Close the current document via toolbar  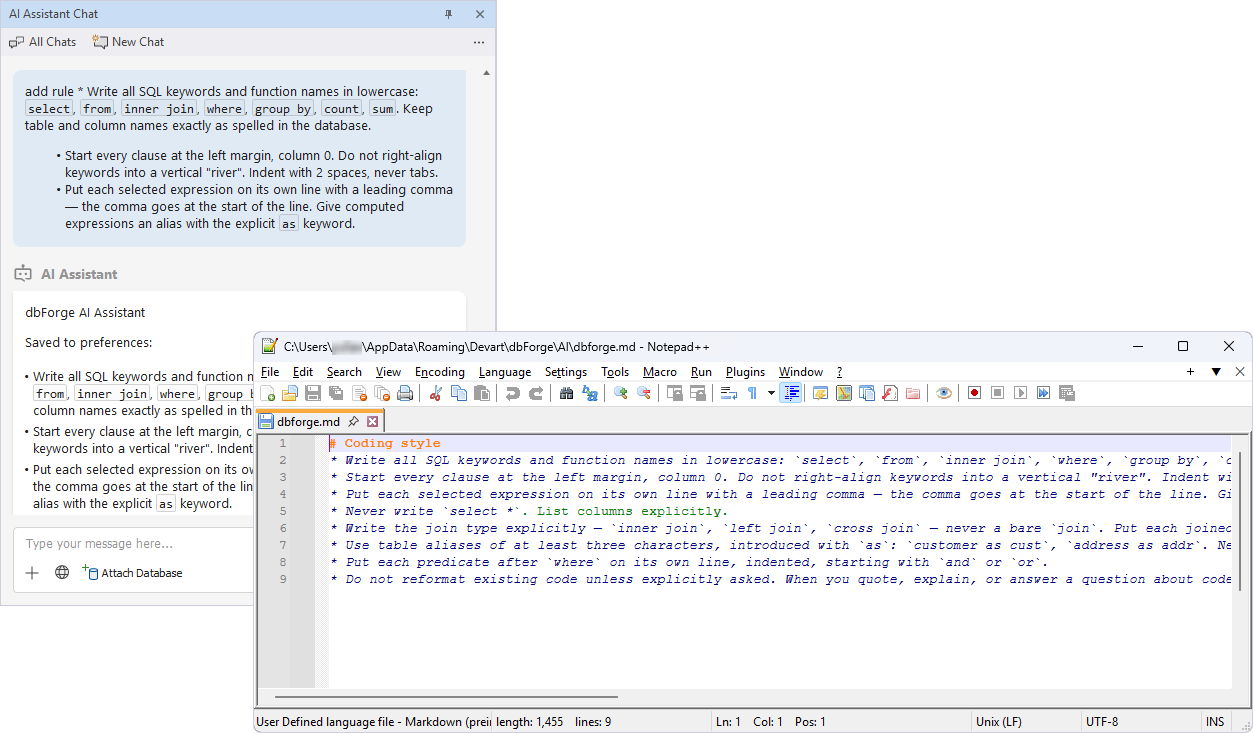pyautogui.click(x=359, y=393)
